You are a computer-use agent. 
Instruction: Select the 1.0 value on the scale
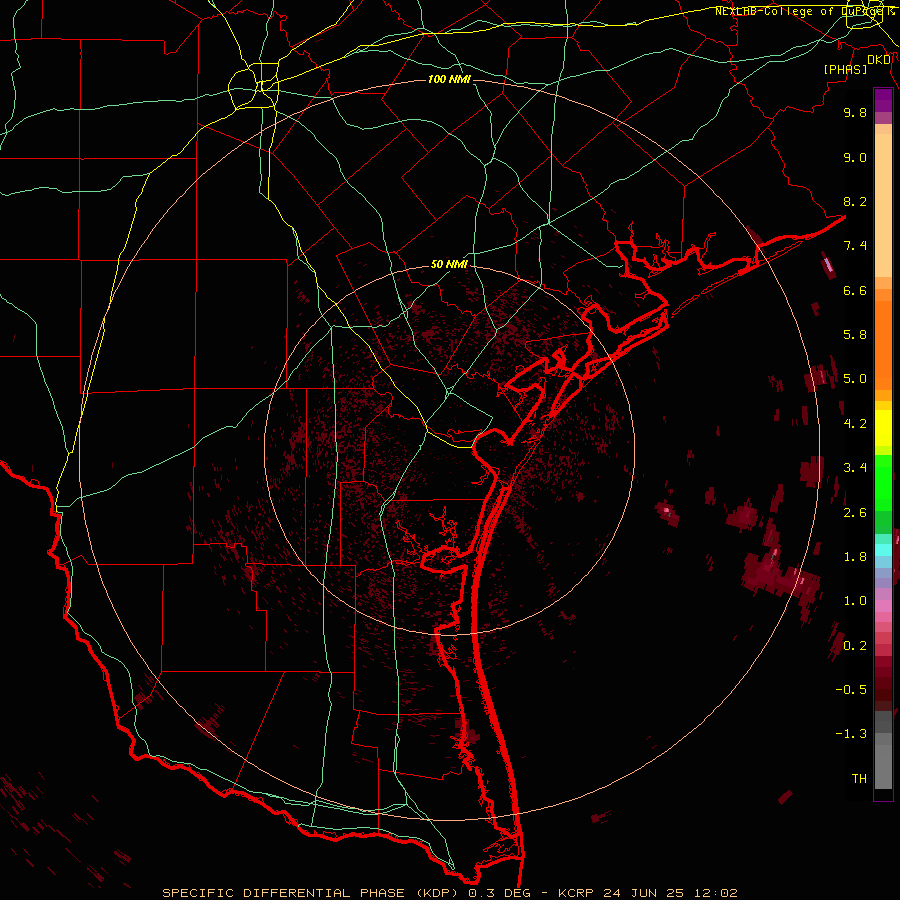[855, 601]
